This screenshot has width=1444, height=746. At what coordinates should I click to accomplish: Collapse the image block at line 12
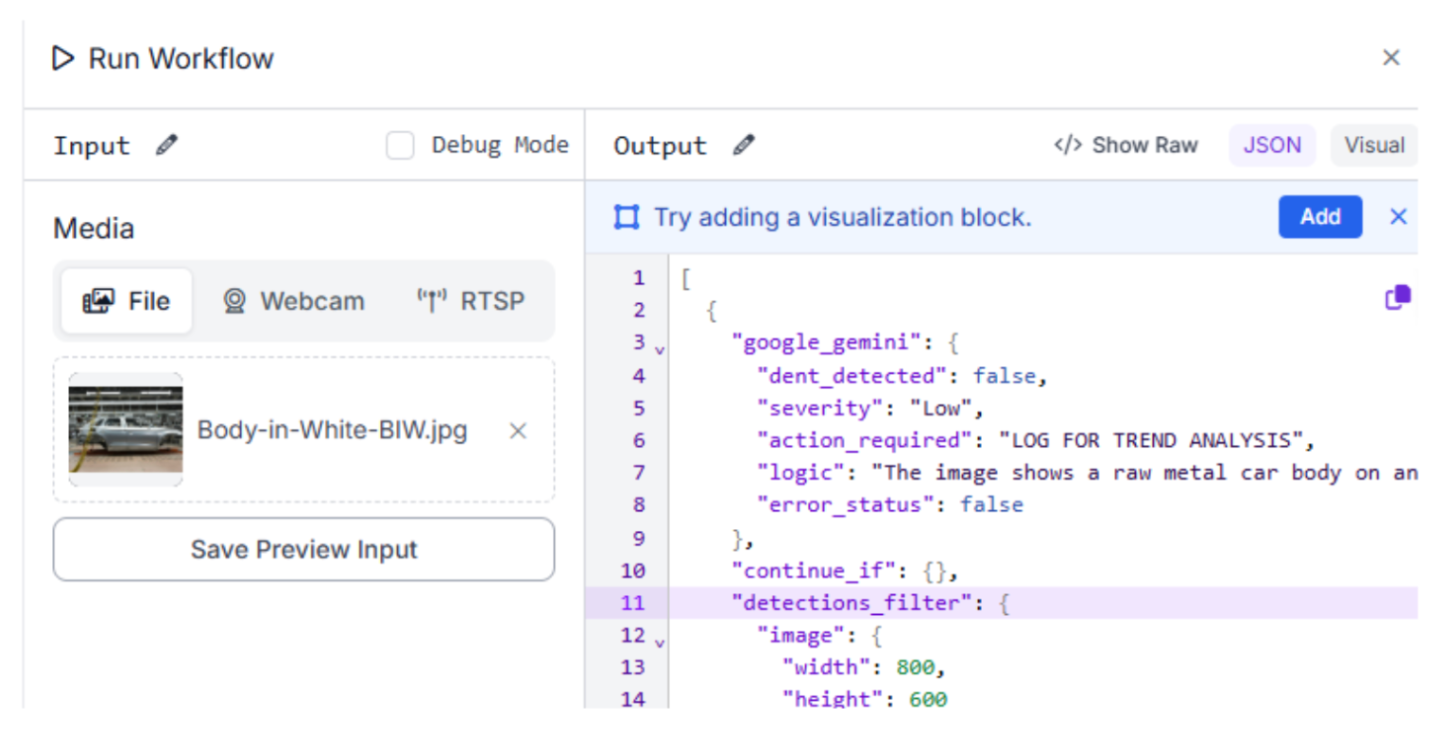[659, 642]
